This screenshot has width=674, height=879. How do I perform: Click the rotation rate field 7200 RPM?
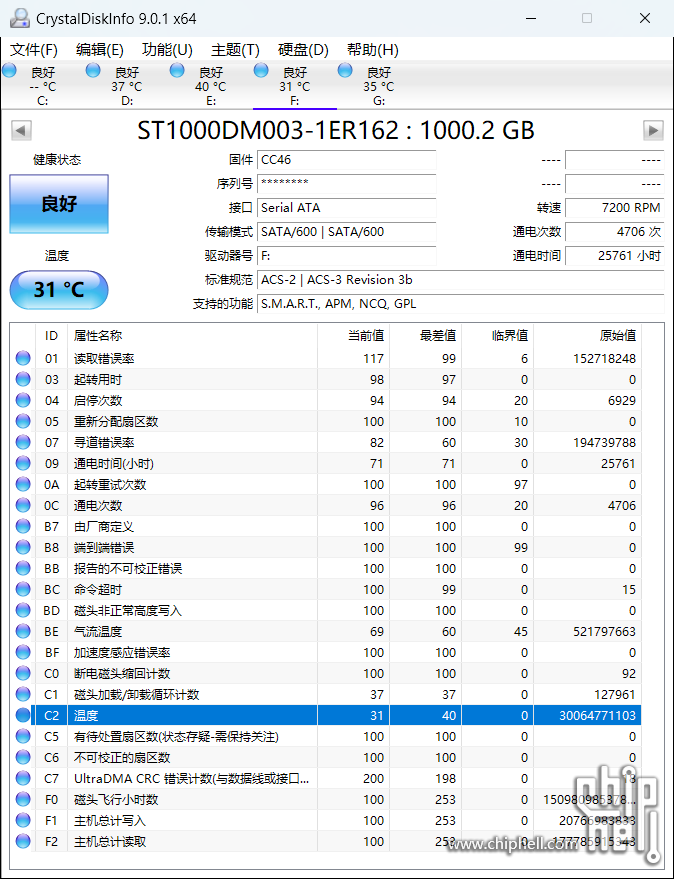615,208
